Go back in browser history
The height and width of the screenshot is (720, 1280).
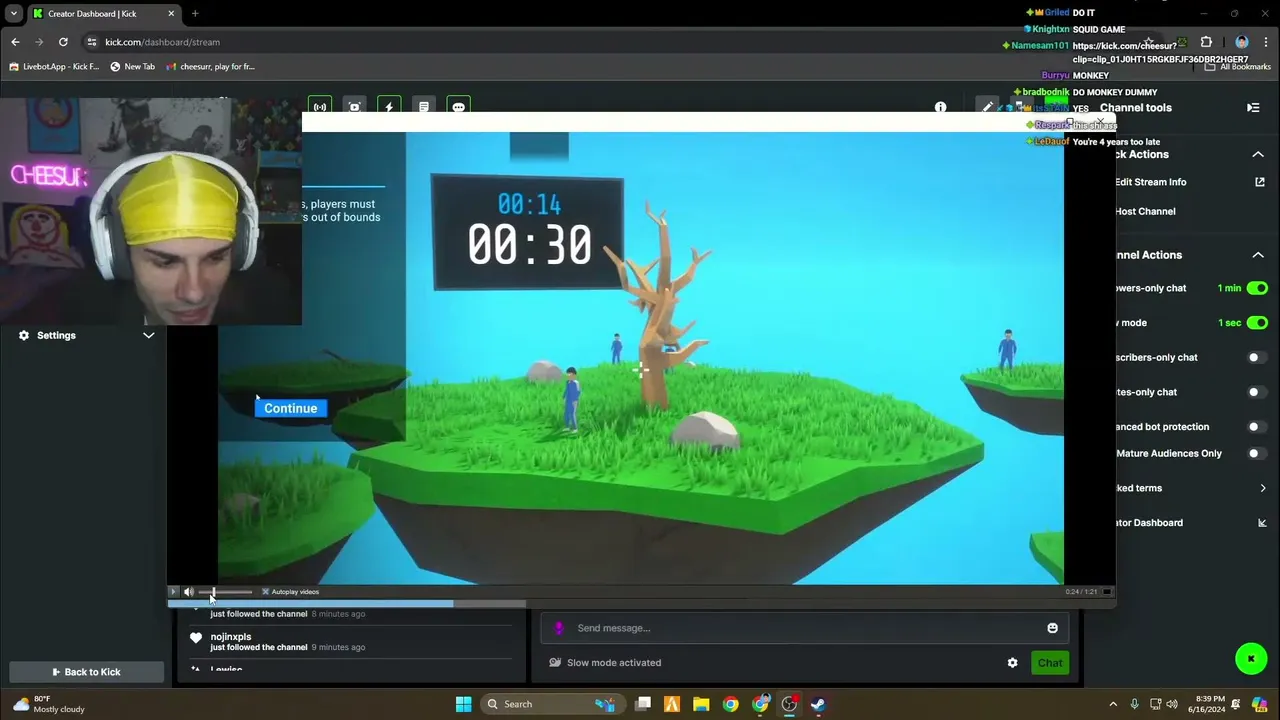15,42
